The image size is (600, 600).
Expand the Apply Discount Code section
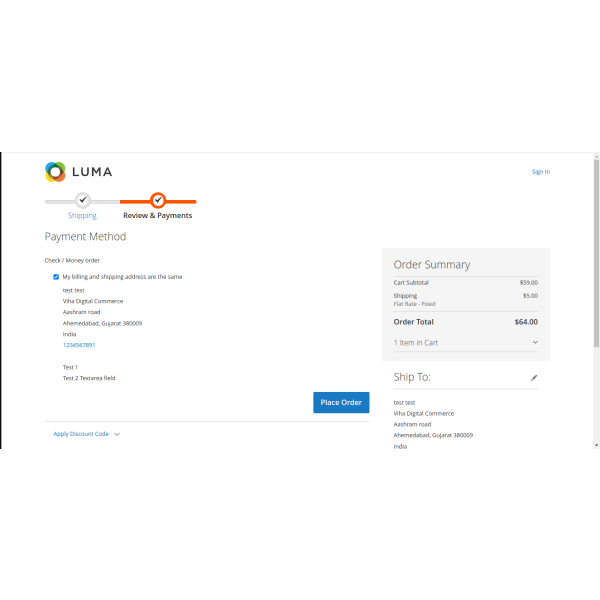coord(81,434)
